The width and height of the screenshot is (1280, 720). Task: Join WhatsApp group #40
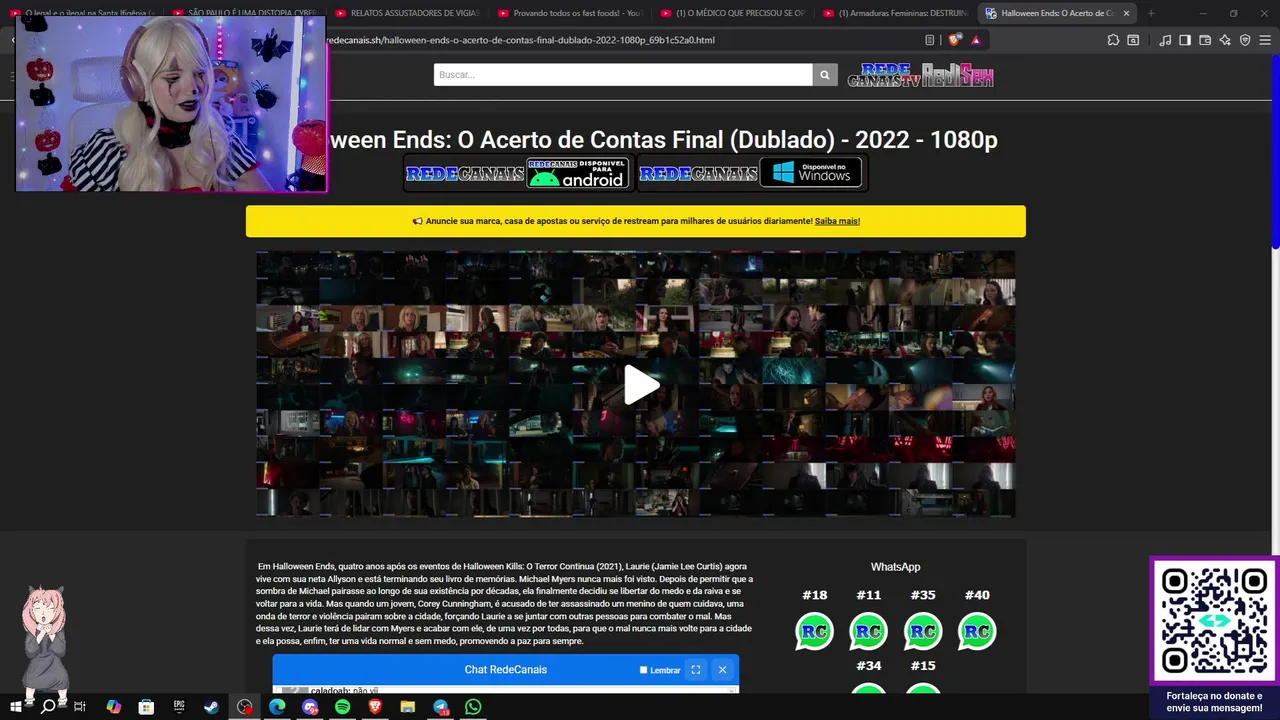pos(977,631)
